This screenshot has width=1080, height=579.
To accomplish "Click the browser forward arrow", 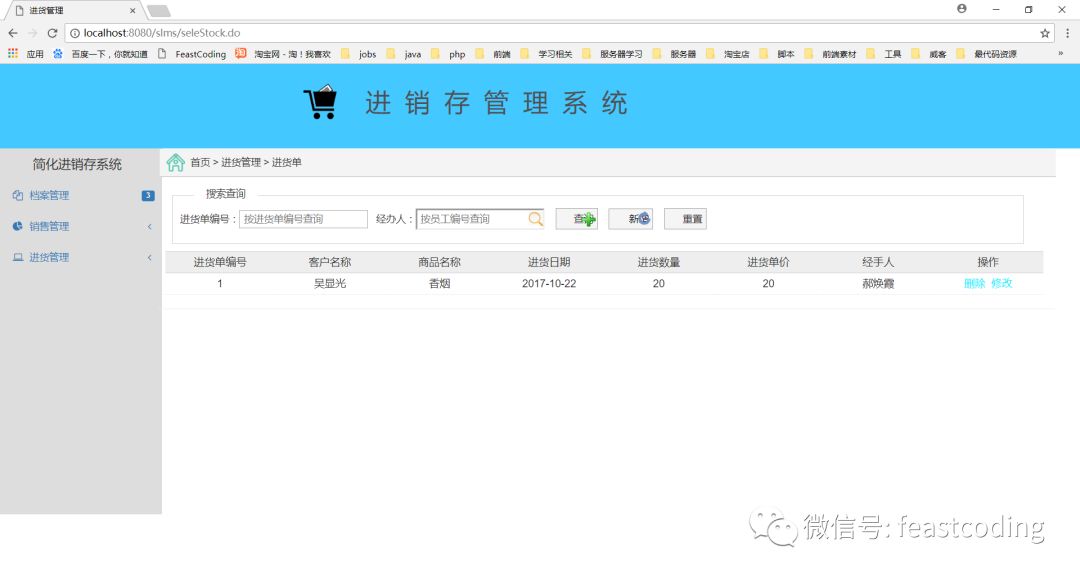I will [32, 33].
